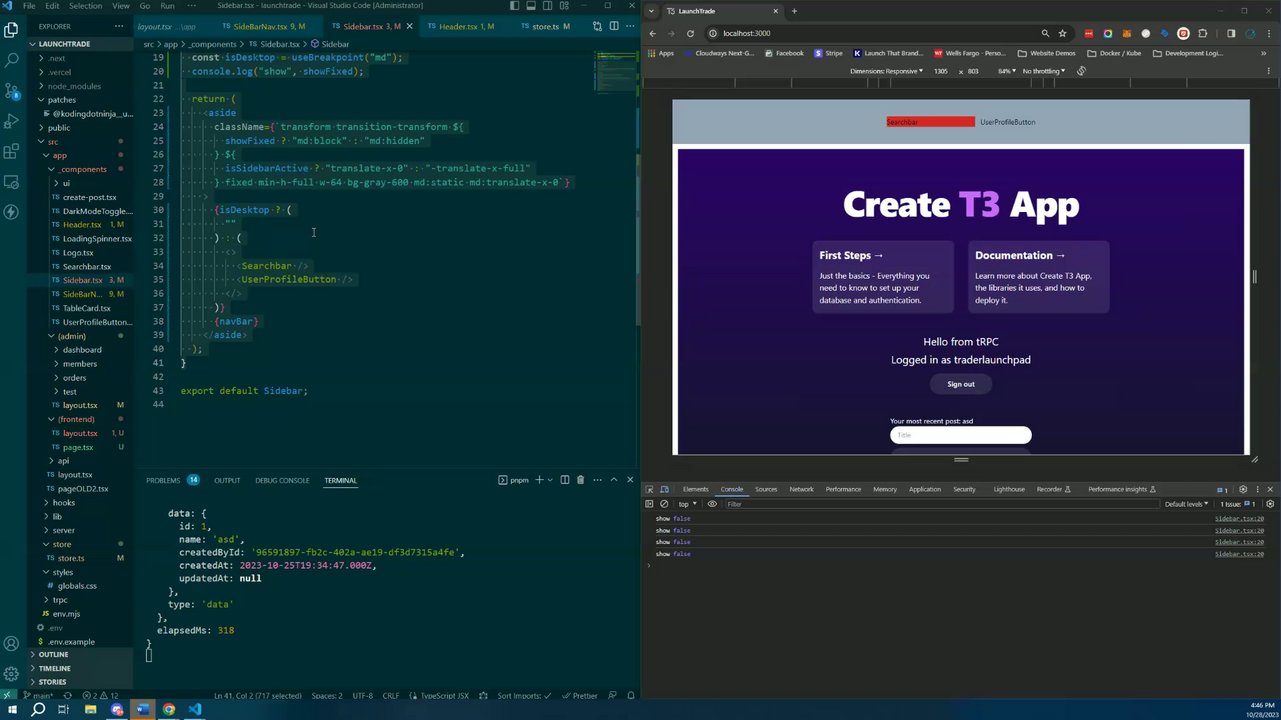This screenshot has width=1281, height=720.
Task: Click the split editor icon in VS Code
Action: 613,26
